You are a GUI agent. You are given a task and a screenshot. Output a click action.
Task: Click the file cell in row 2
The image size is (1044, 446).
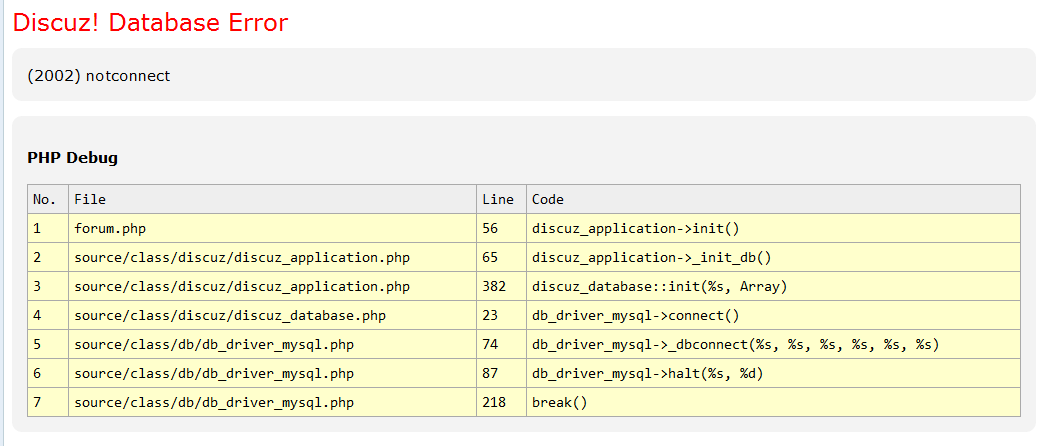(272, 258)
